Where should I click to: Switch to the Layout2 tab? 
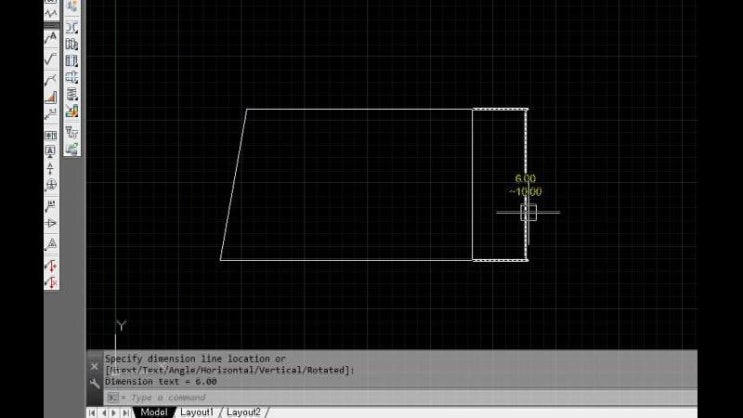pyautogui.click(x=244, y=412)
